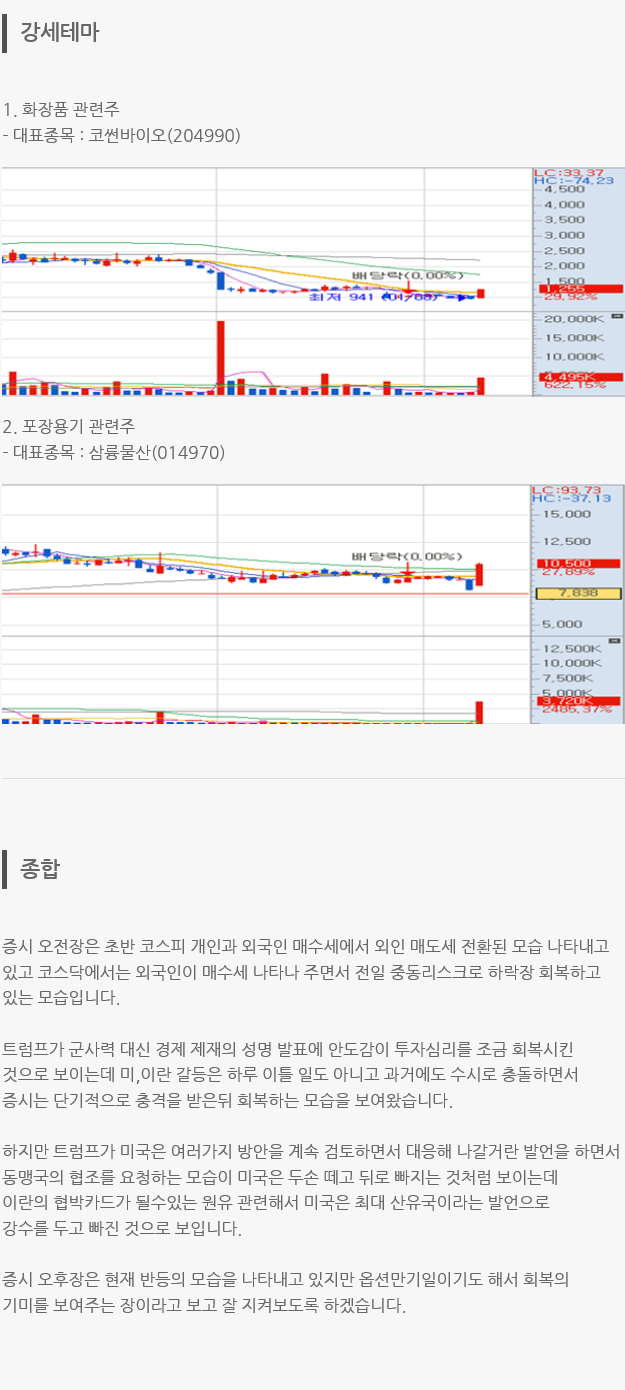Click the 종합 section heading
Image resolution: width=625 pixels, height=1390 pixels.
pos(39,868)
